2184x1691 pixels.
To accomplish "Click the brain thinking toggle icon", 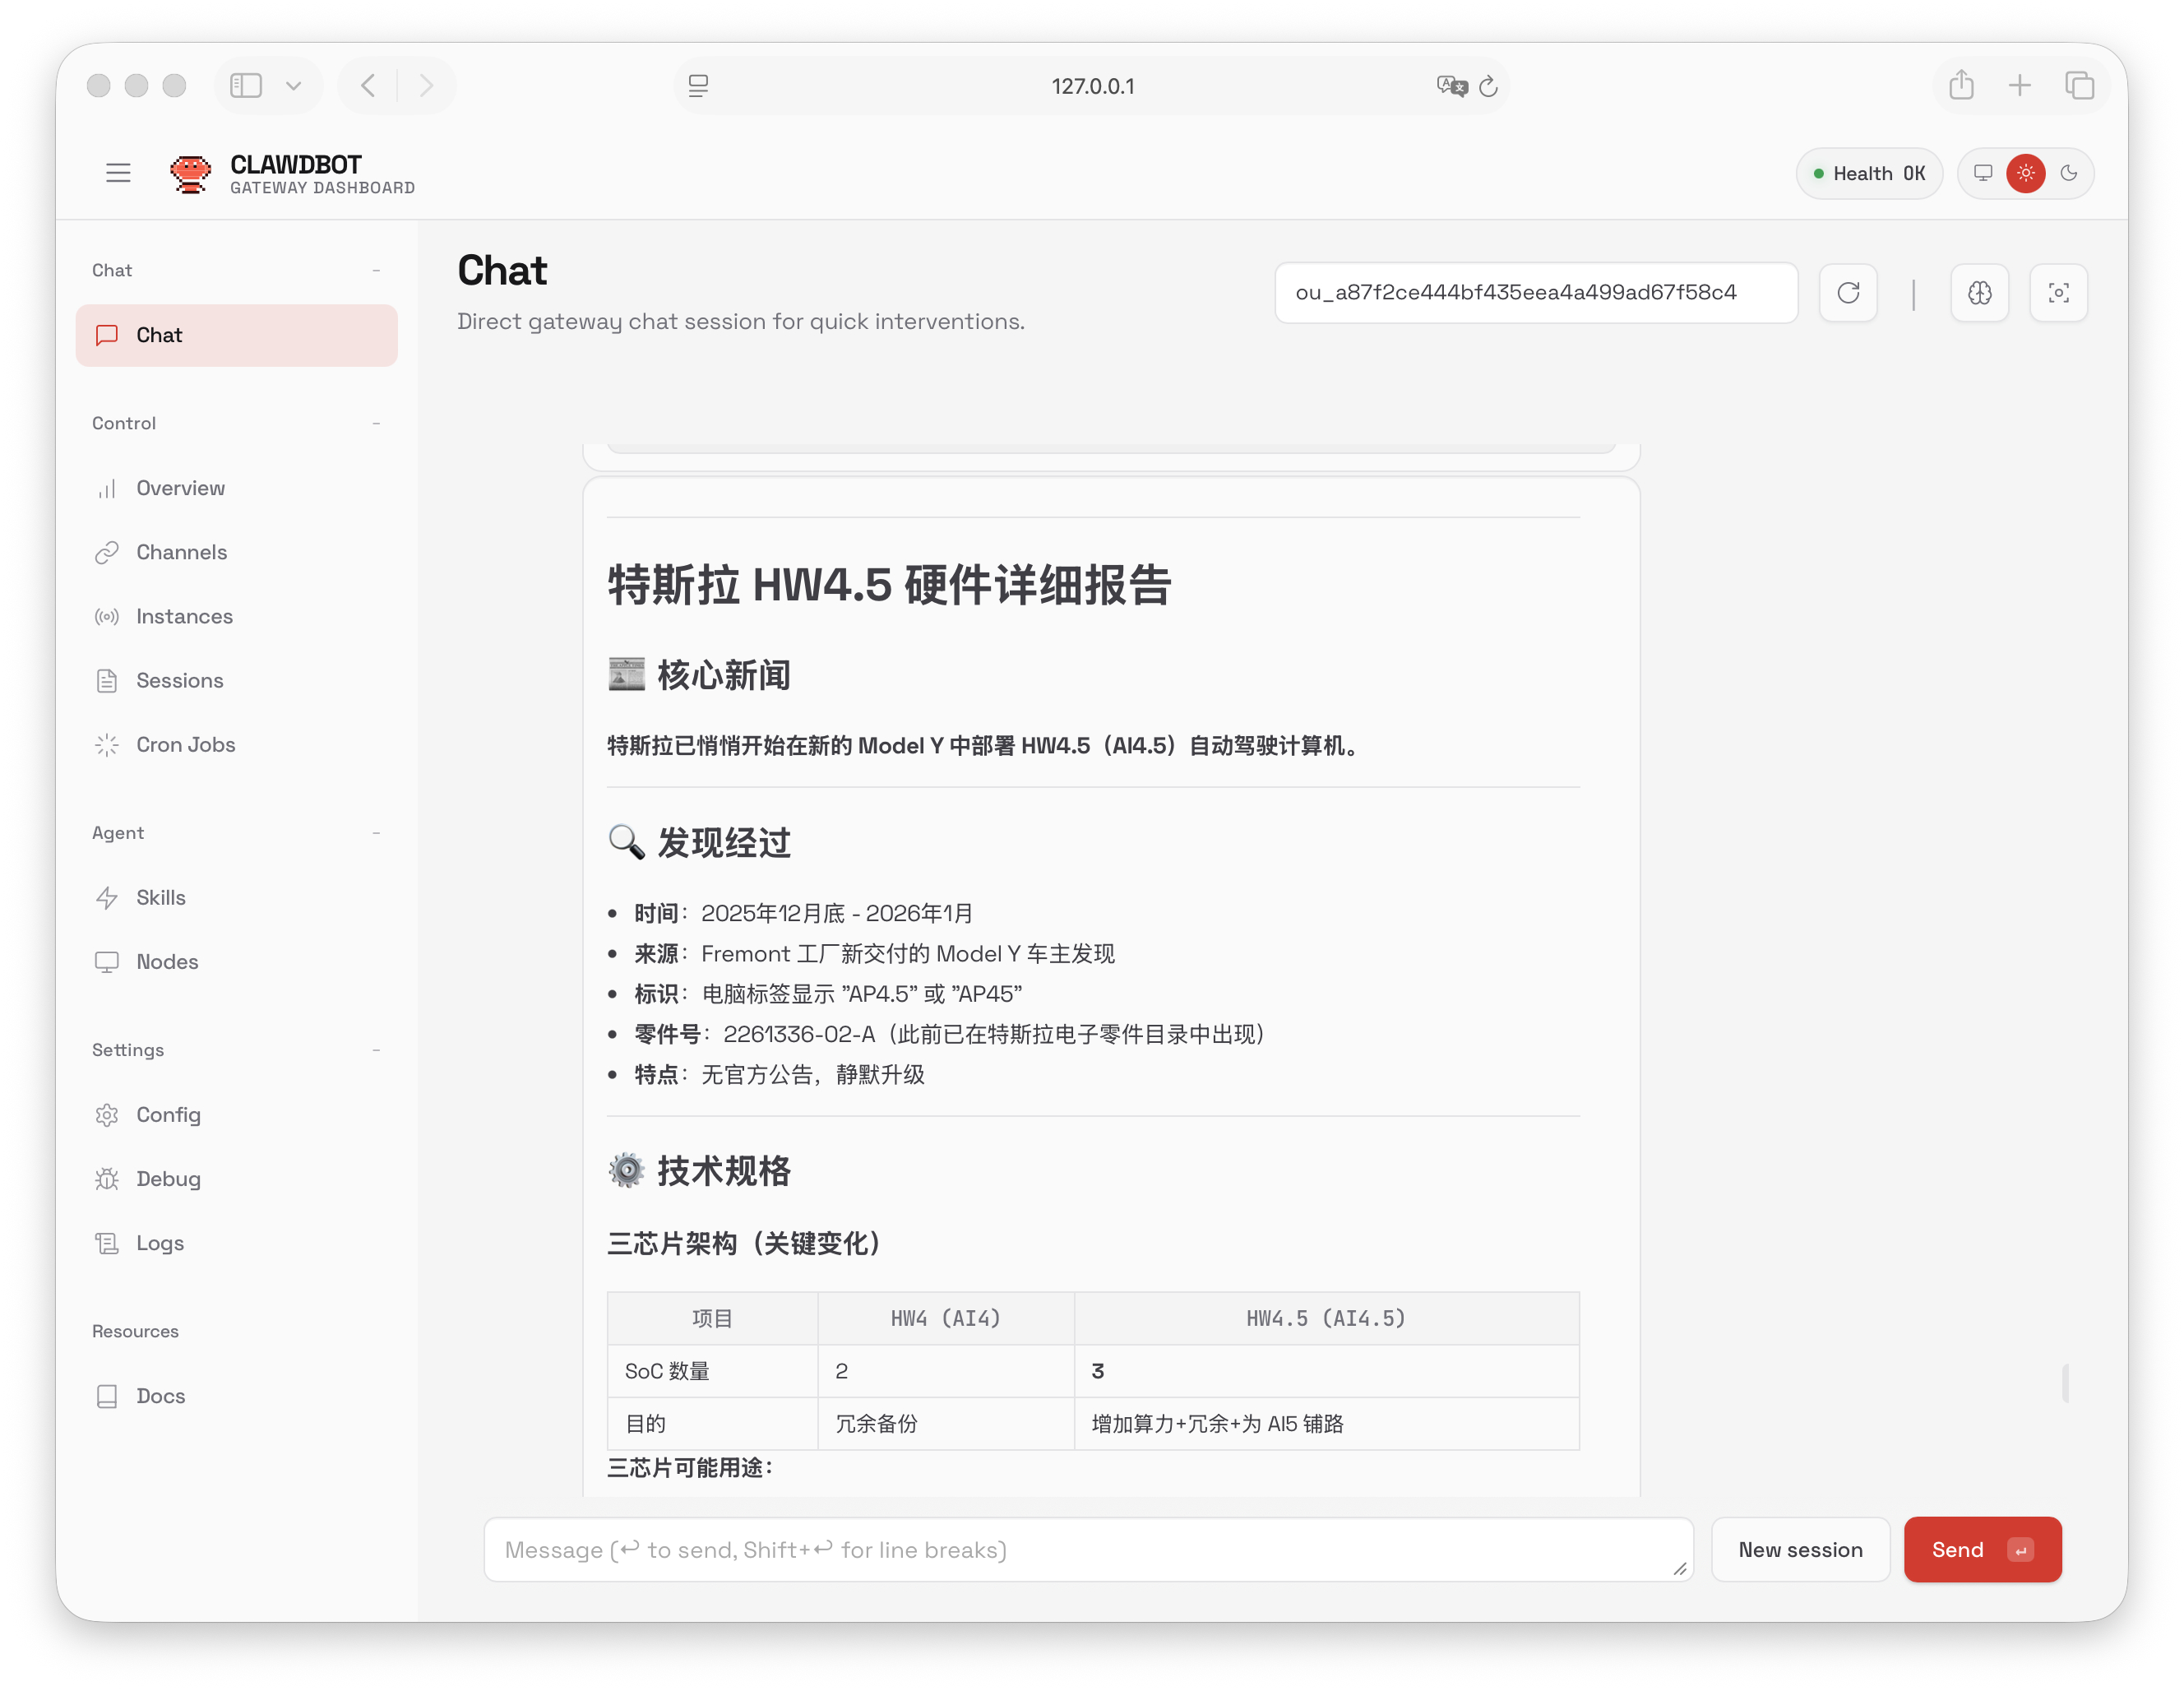I will 1979,293.
